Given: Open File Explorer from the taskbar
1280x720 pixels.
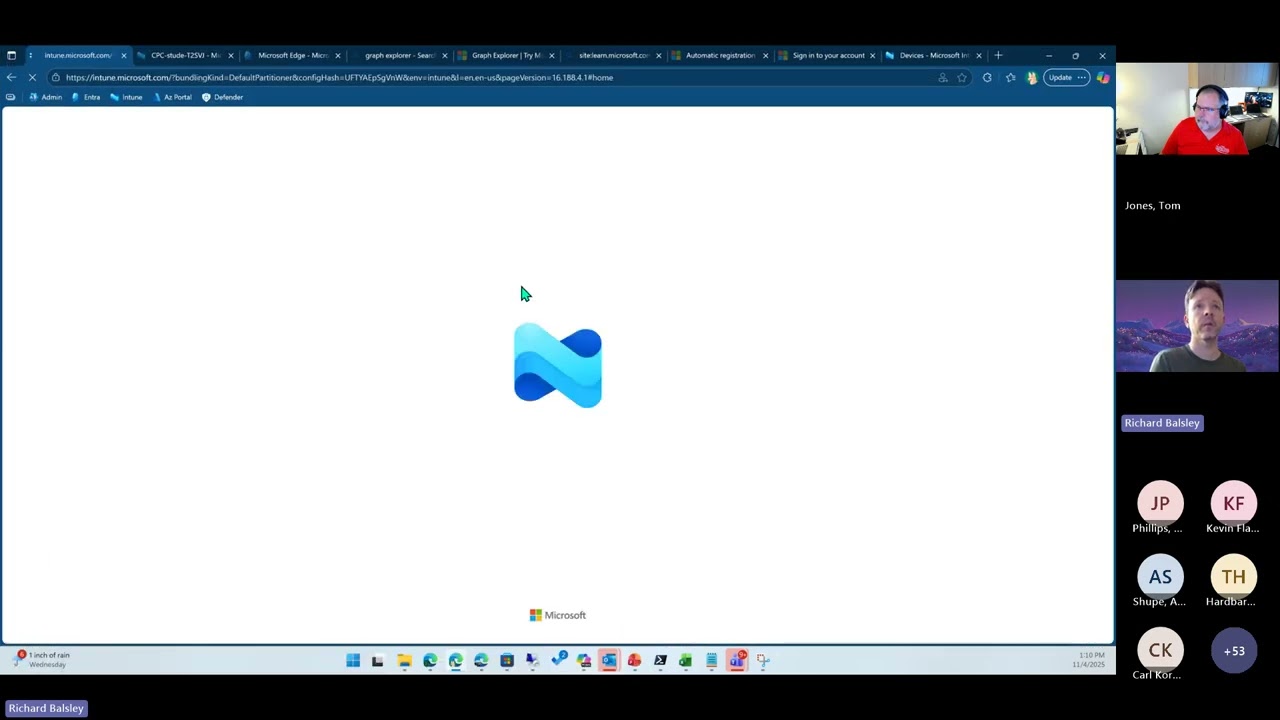Looking at the screenshot, I should coord(404,660).
